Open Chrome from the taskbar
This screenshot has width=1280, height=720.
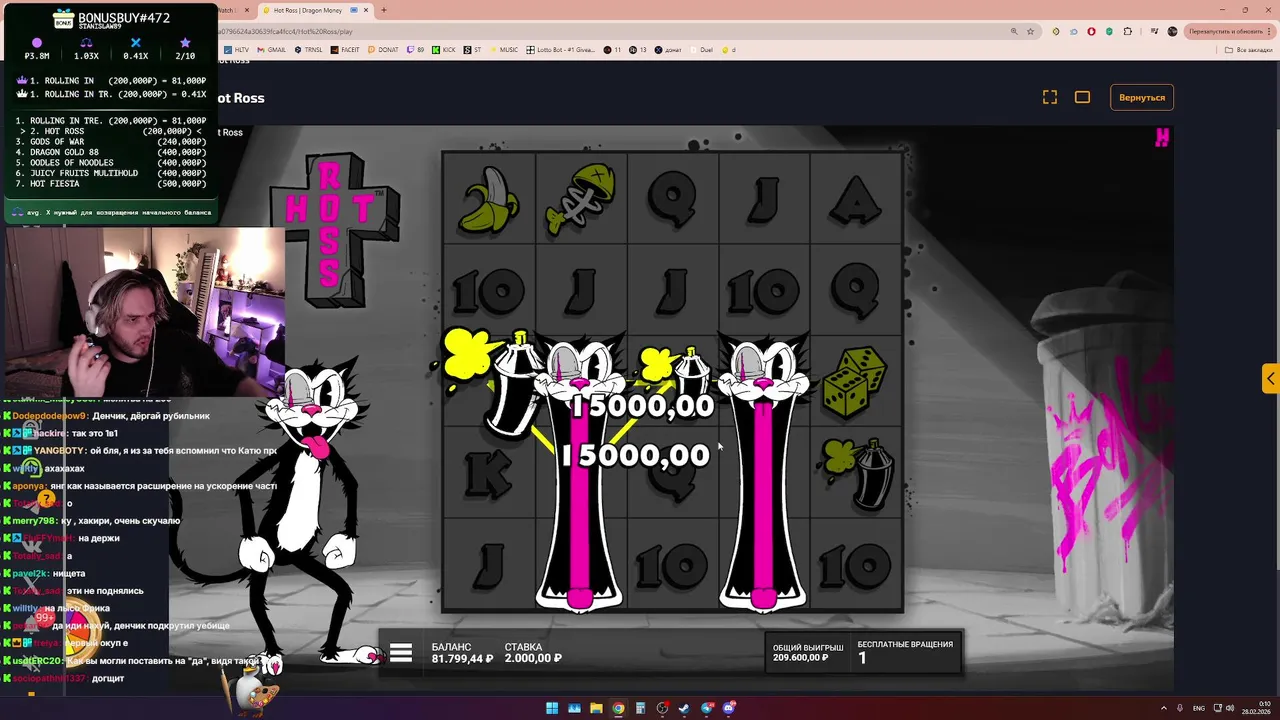[x=618, y=708]
